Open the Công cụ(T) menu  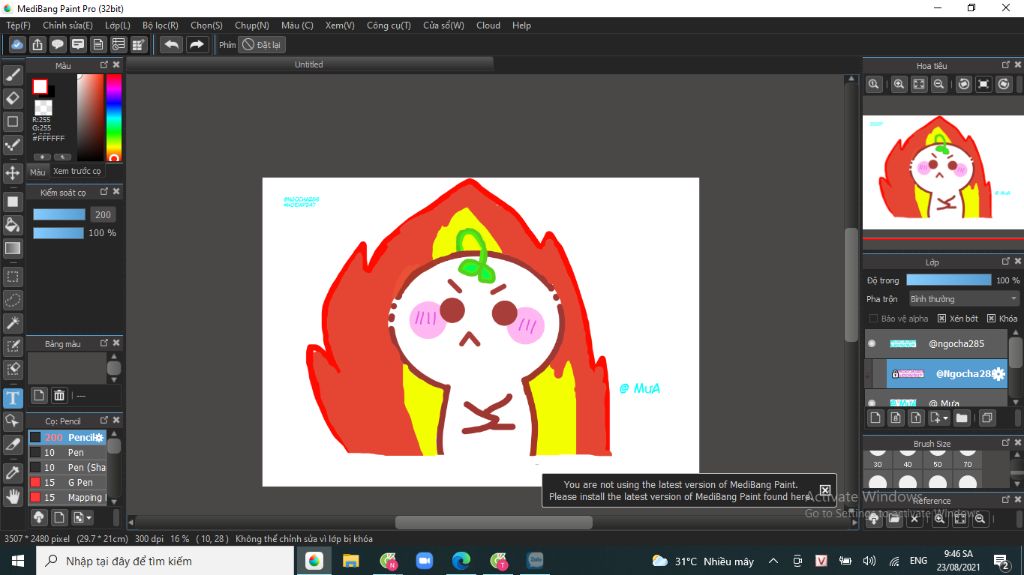[389, 25]
